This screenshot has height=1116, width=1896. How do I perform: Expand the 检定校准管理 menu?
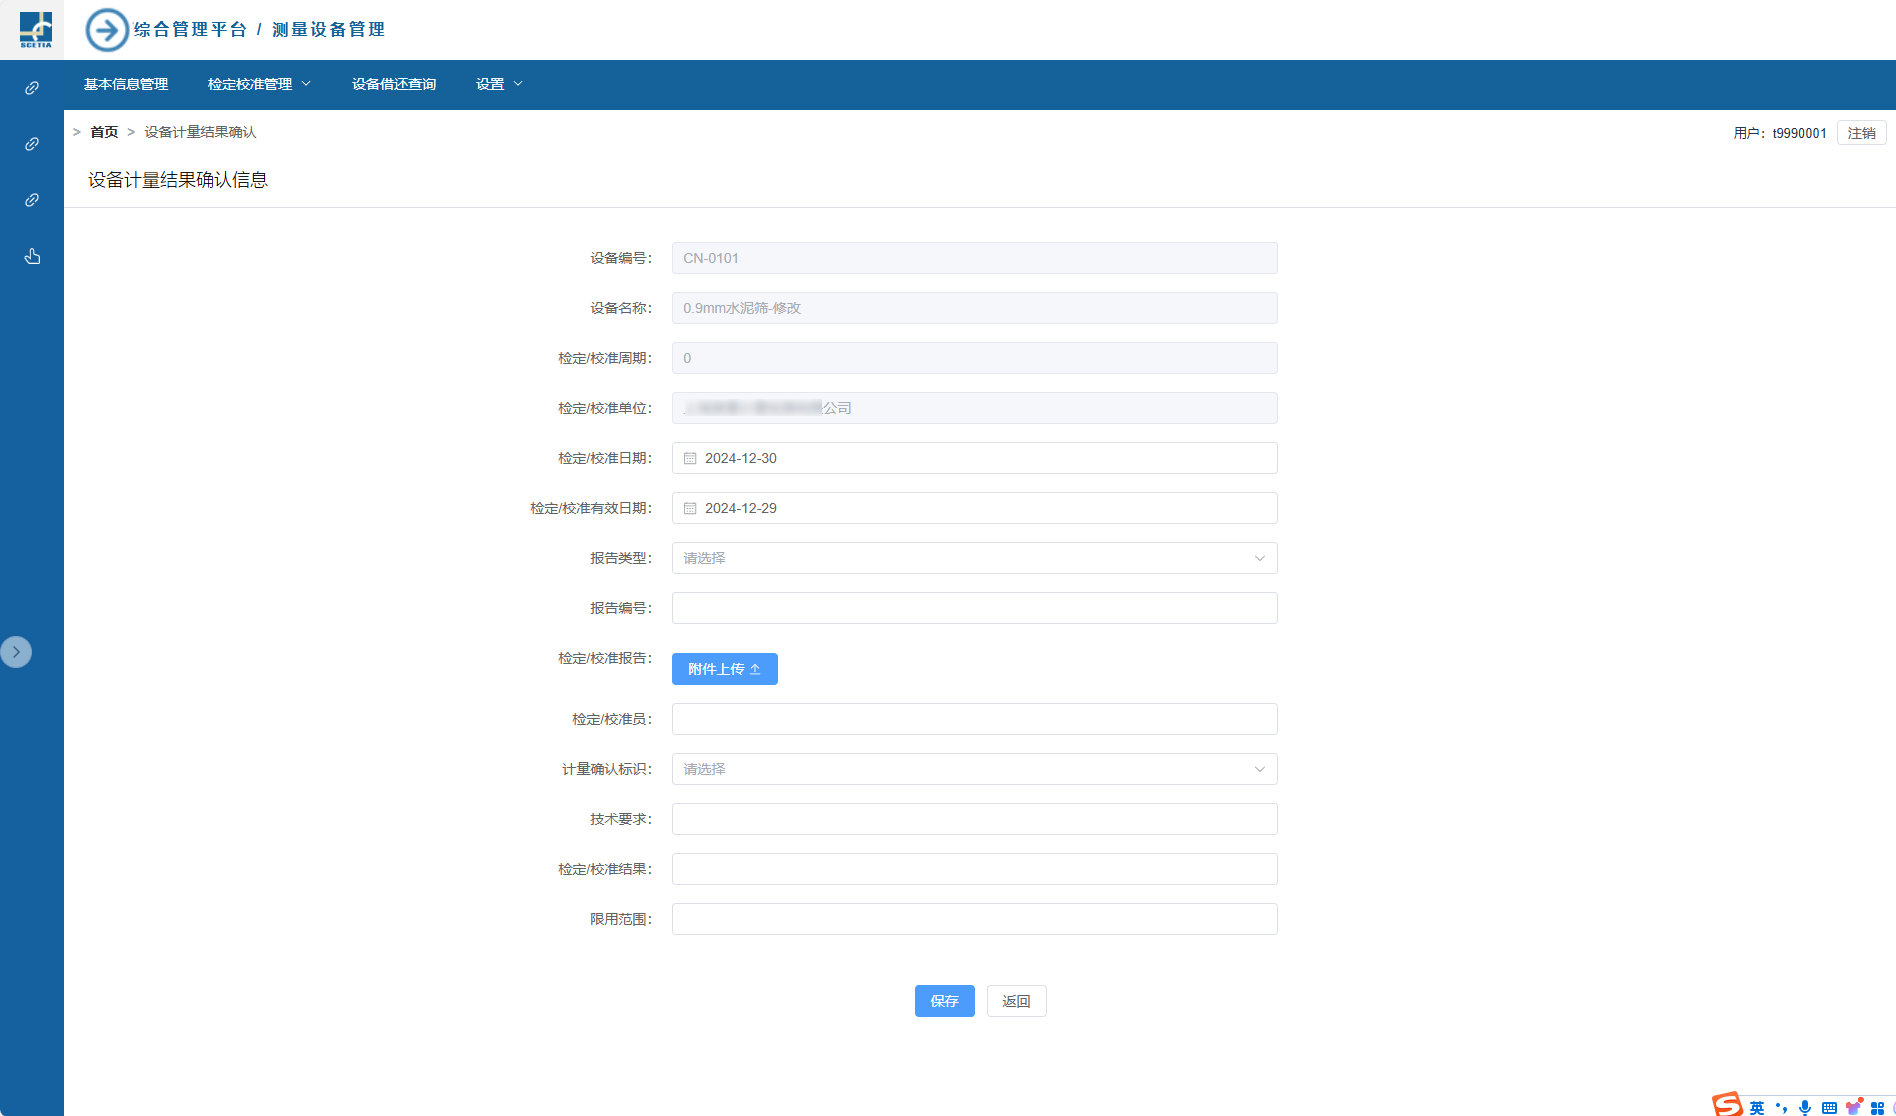click(x=259, y=84)
